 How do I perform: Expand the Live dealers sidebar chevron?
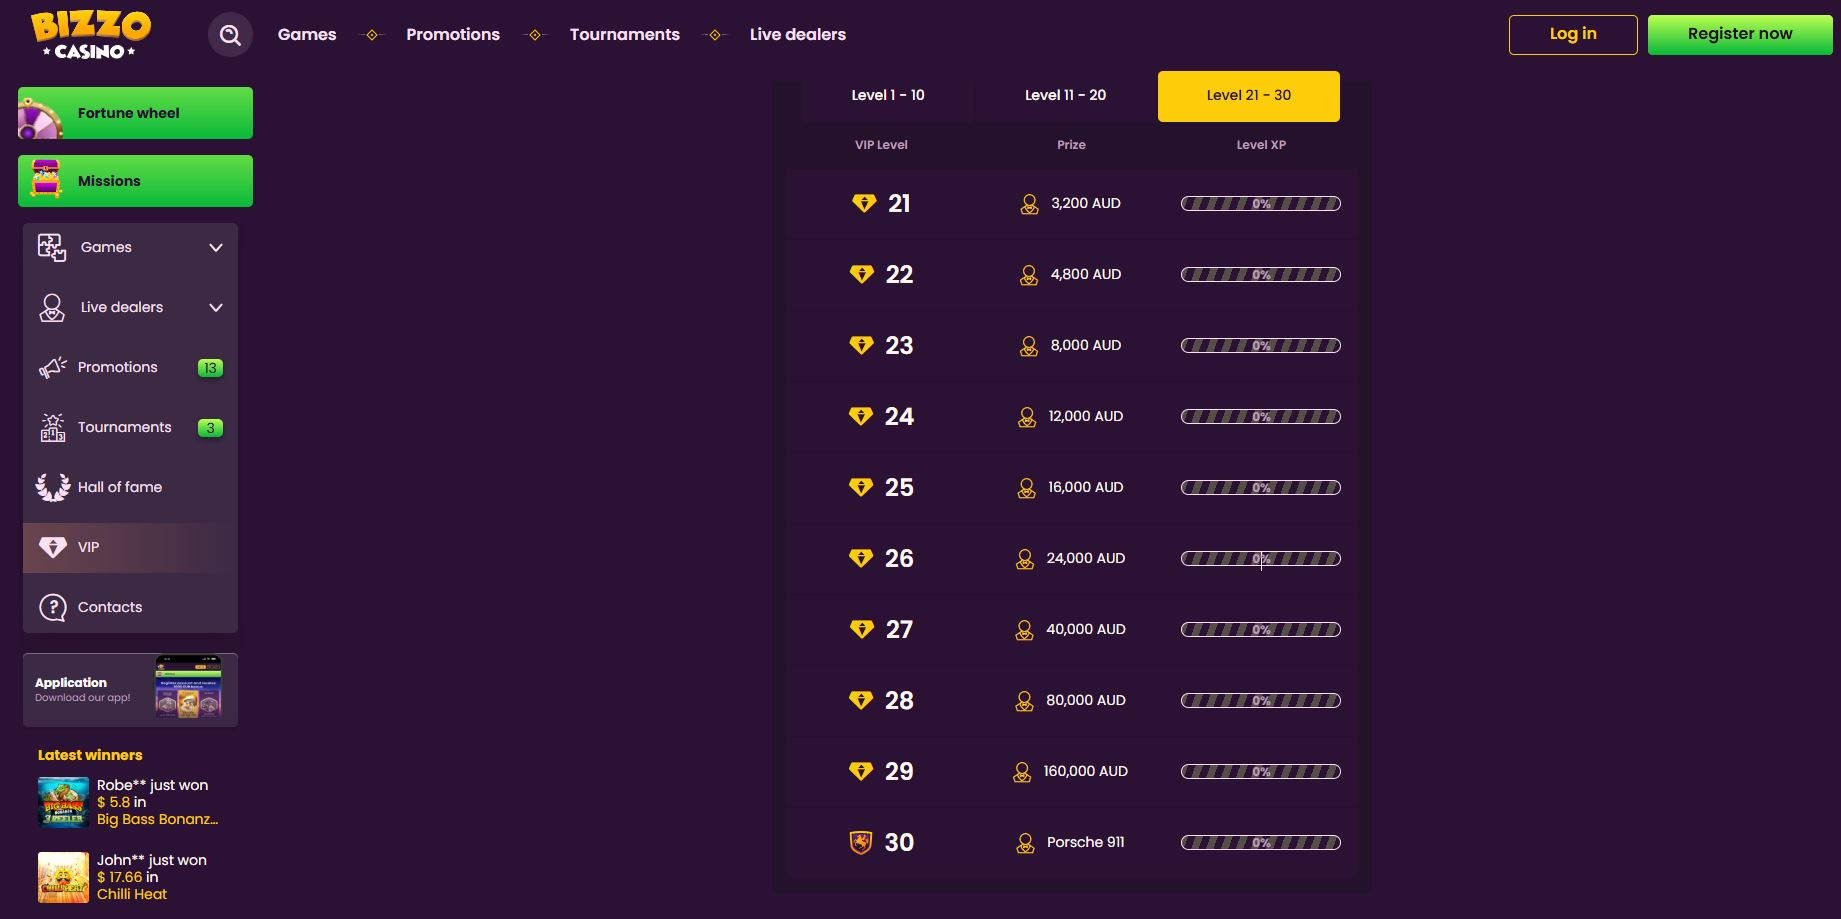tap(216, 307)
